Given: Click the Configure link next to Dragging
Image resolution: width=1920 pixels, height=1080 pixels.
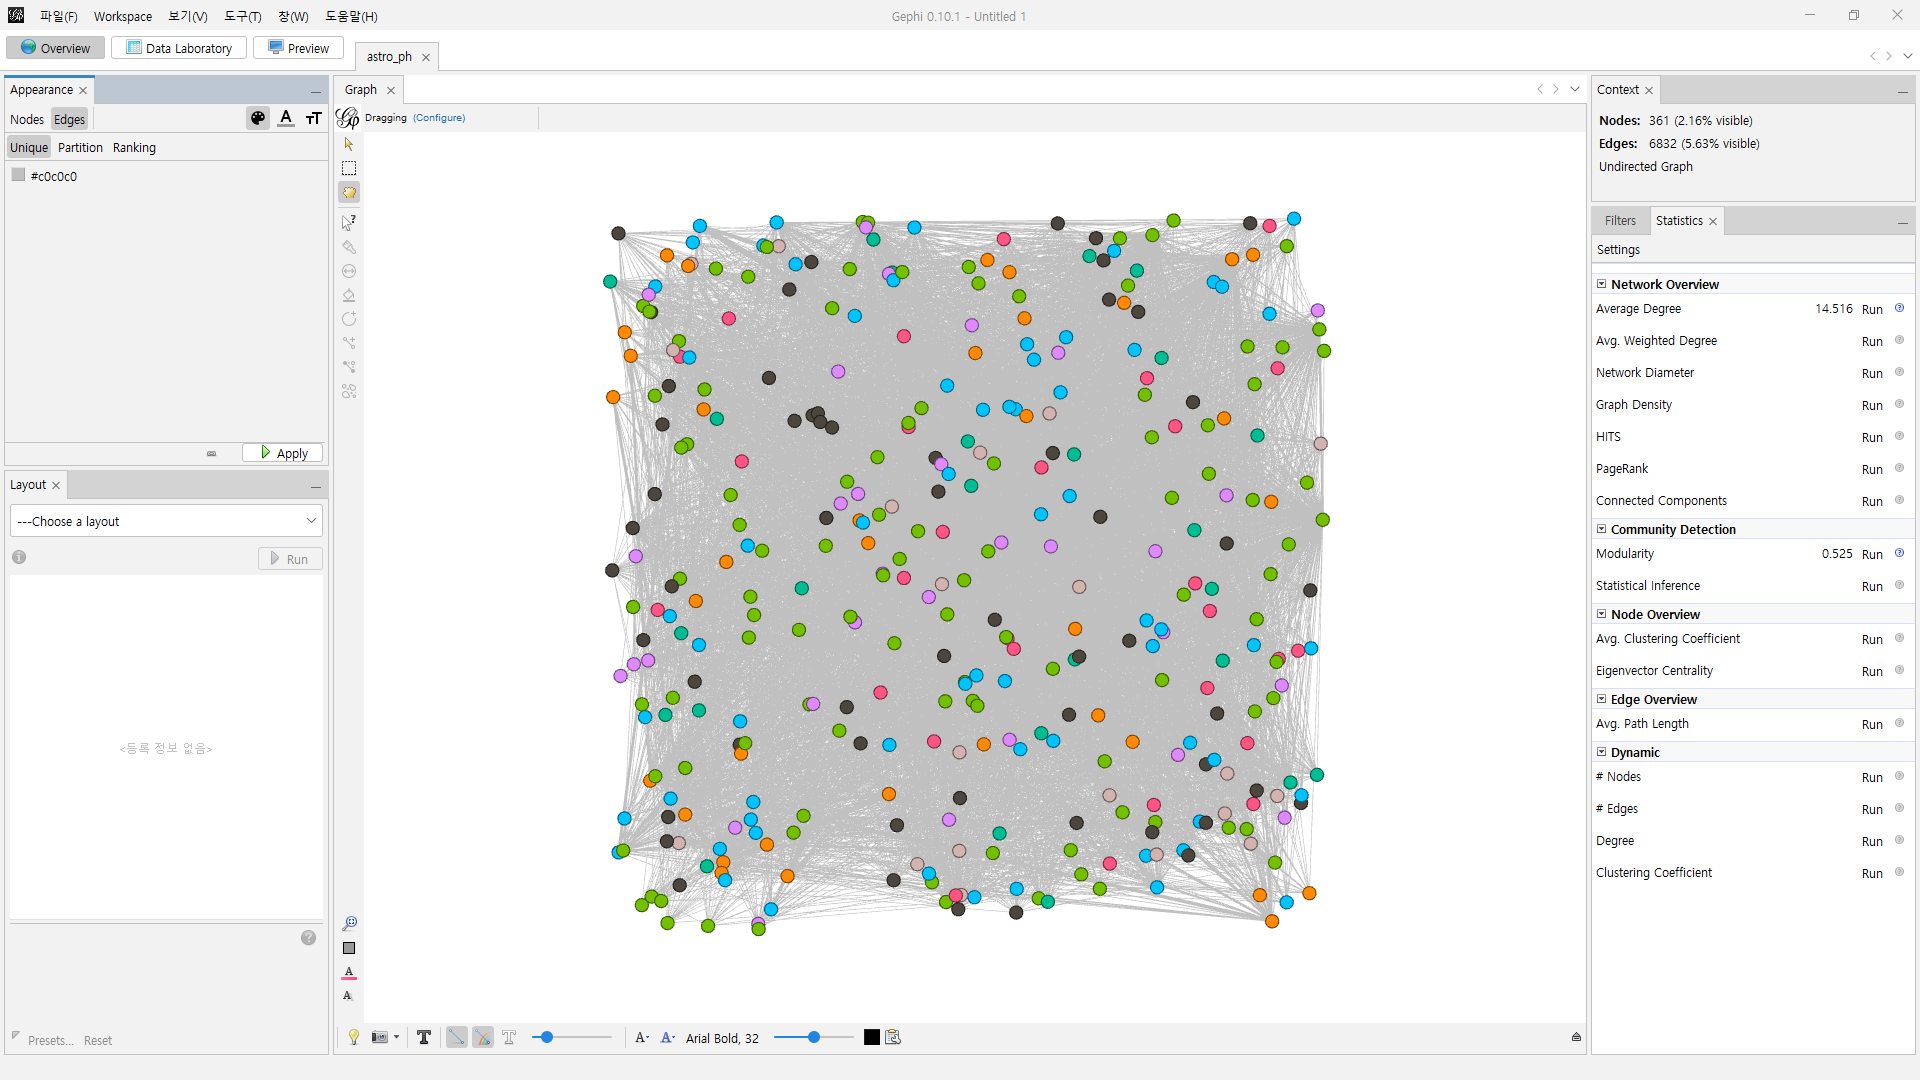Looking at the screenshot, I should [439, 118].
